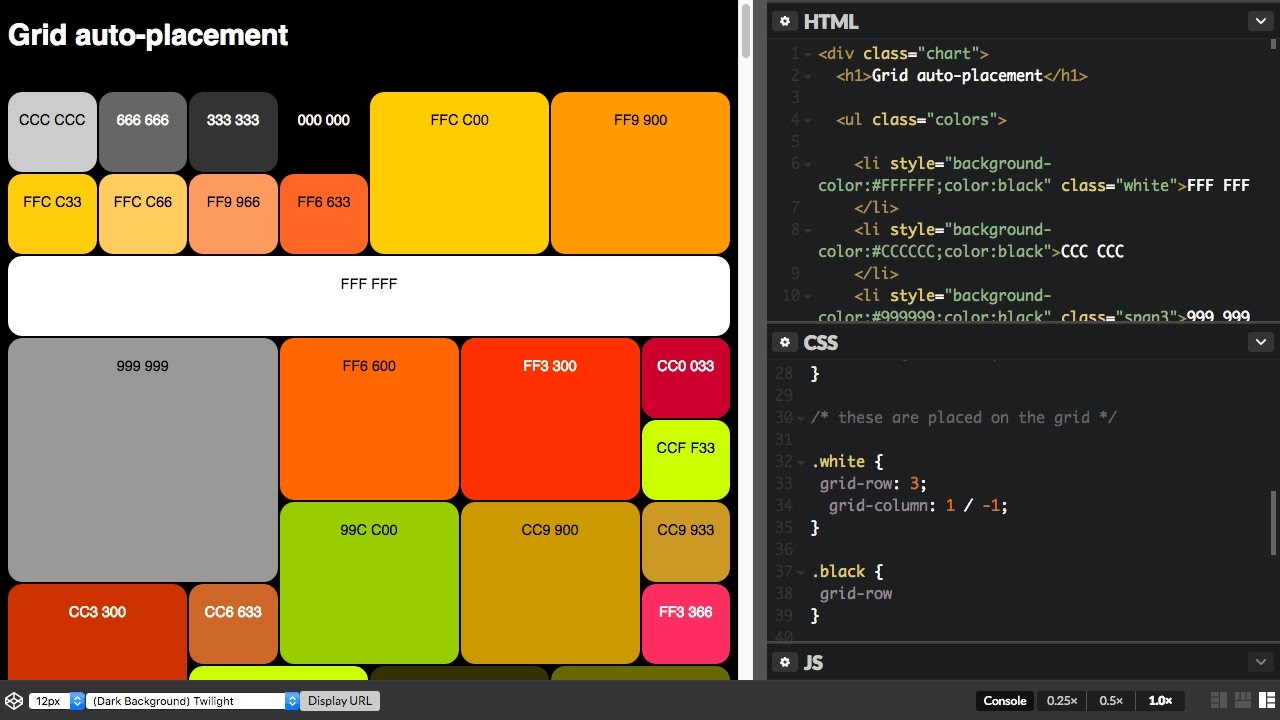Expand the HTML panel dropdown chevron
The height and width of the screenshot is (720, 1280).
[1259, 21]
